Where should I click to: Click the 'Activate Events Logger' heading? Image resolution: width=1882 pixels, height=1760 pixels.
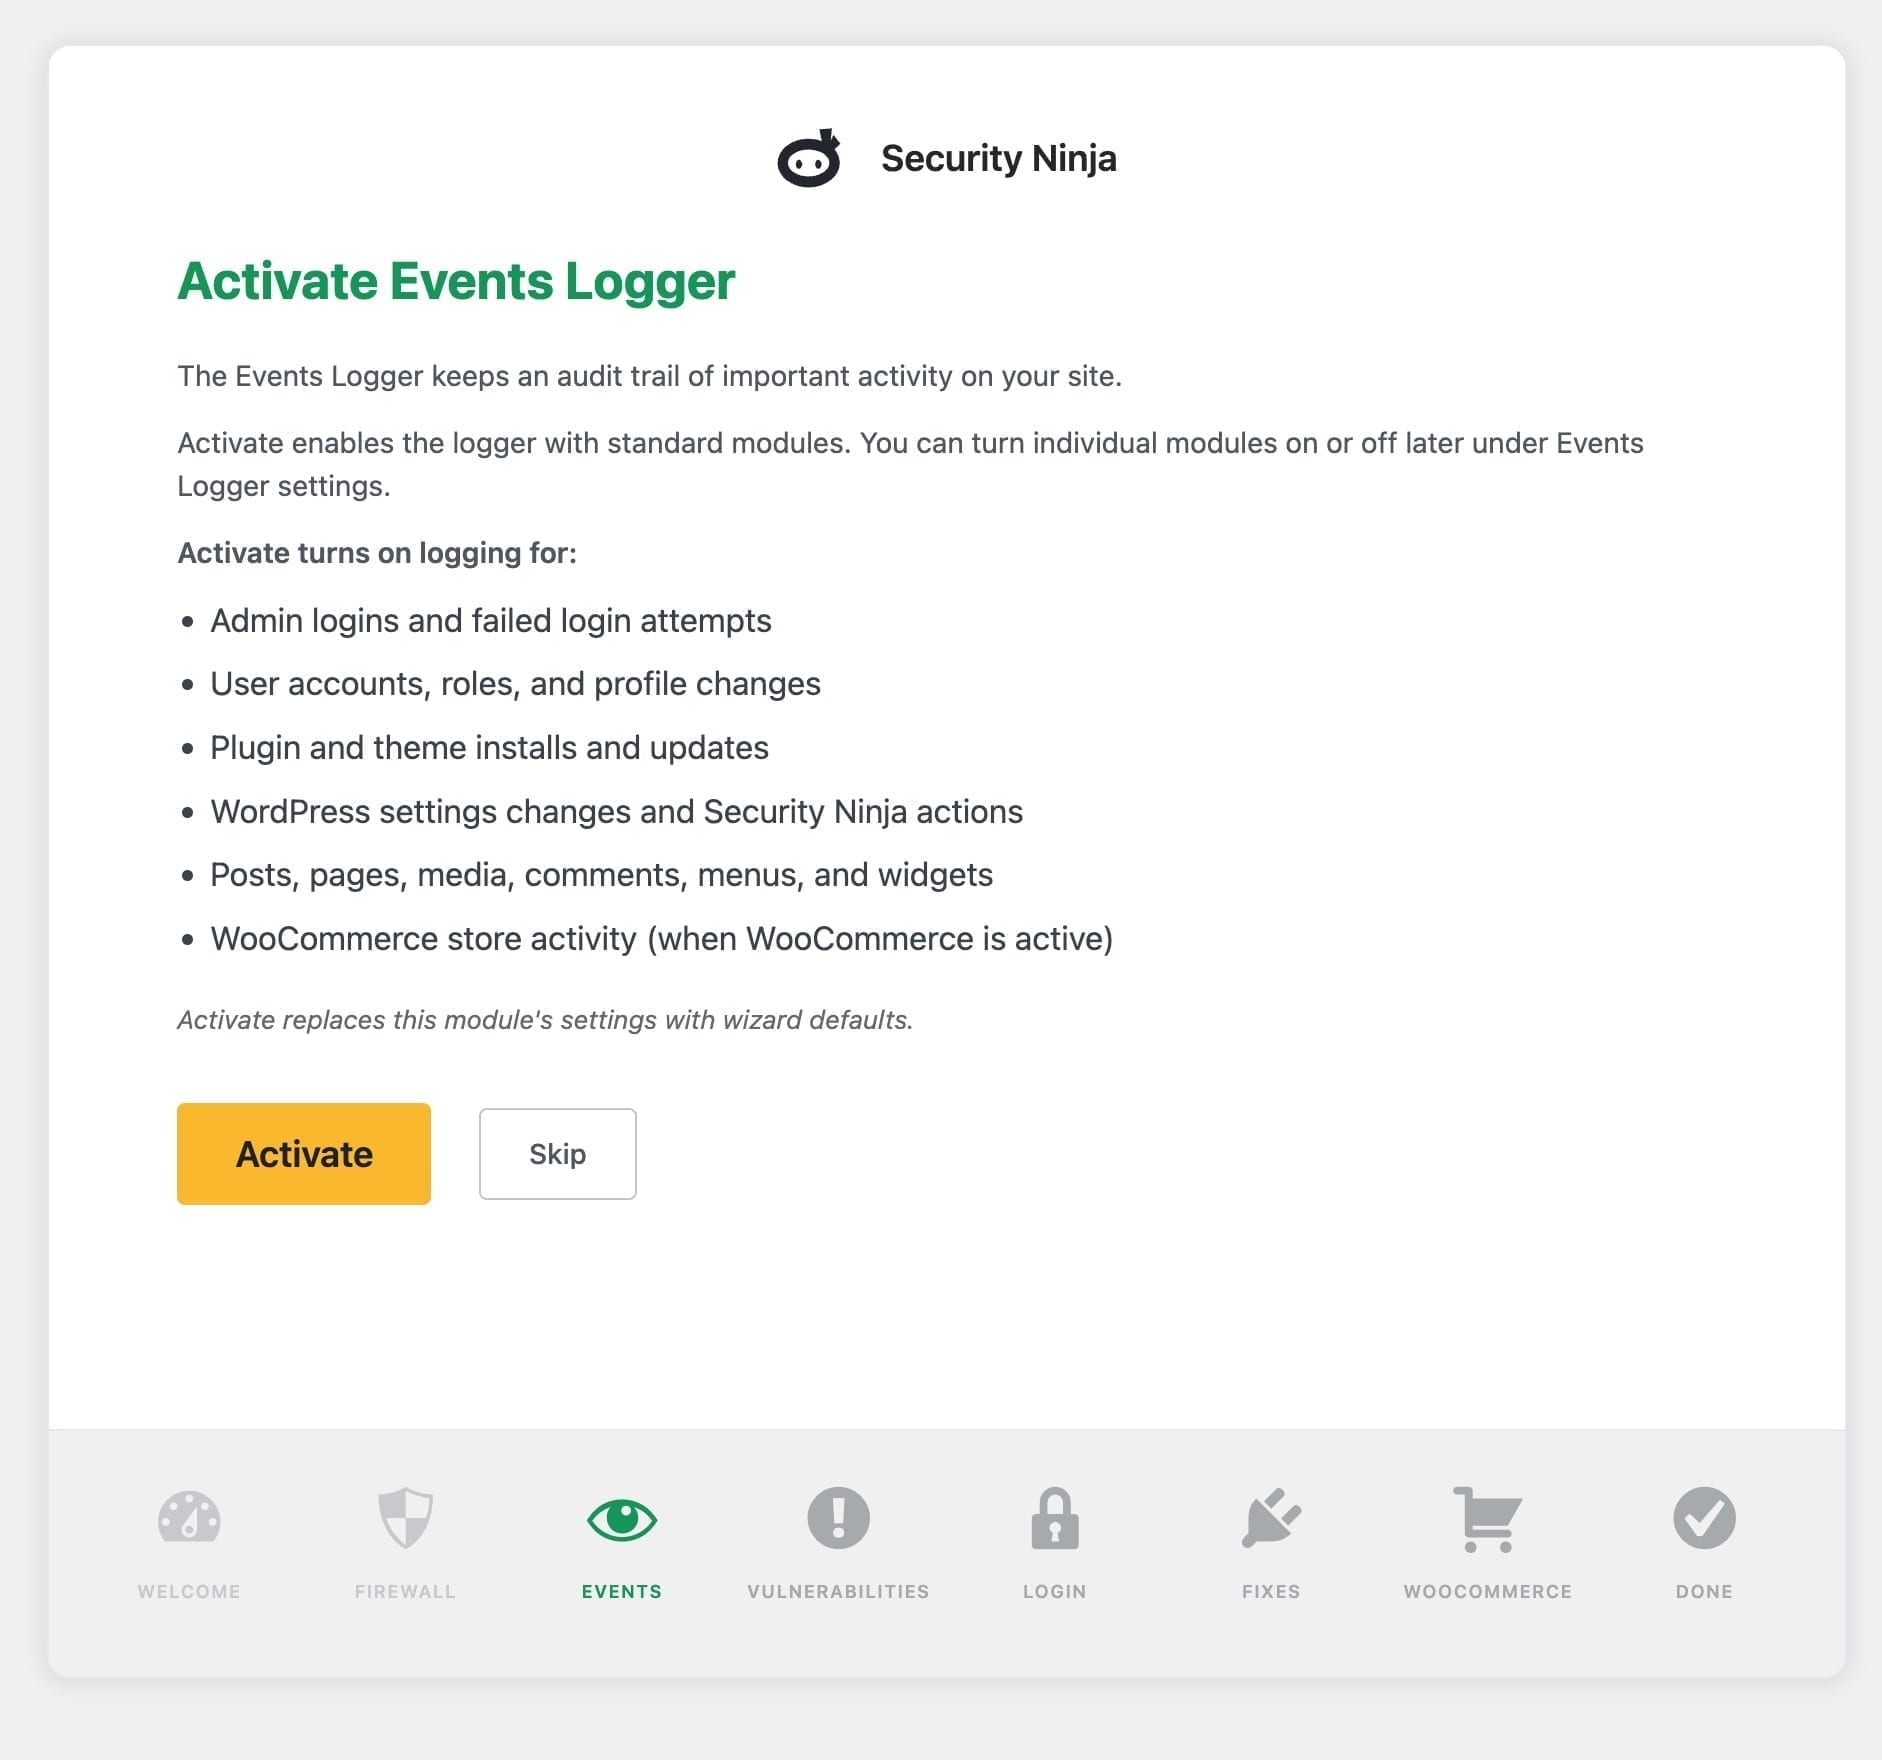coord(456,281)
